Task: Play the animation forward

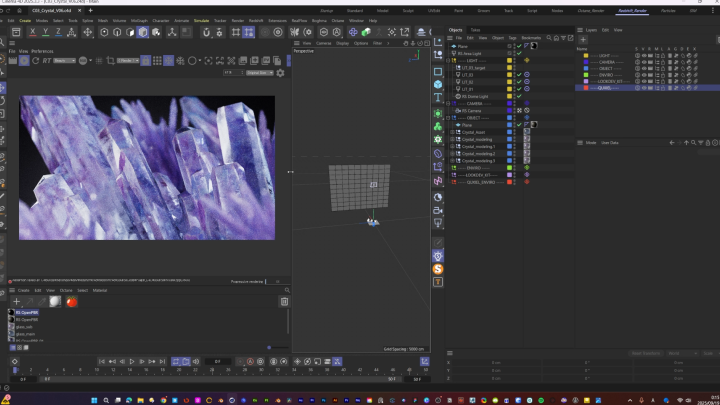Action: click(132, 361)
